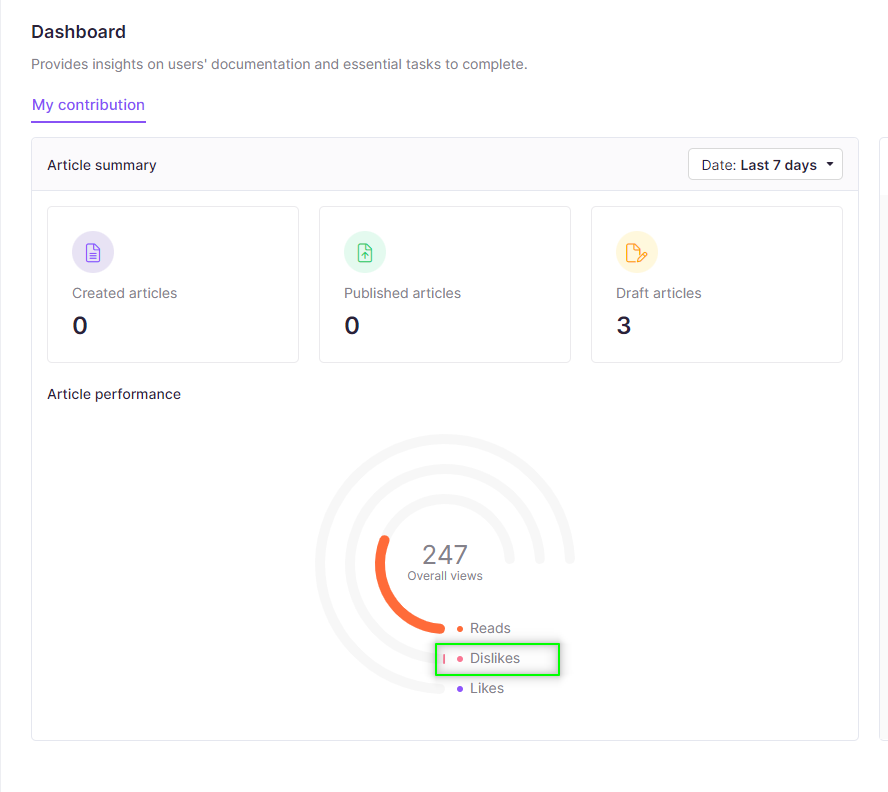Click the Published articles label text
This screenshot has height=792, width=888.
tap(402, 293)
